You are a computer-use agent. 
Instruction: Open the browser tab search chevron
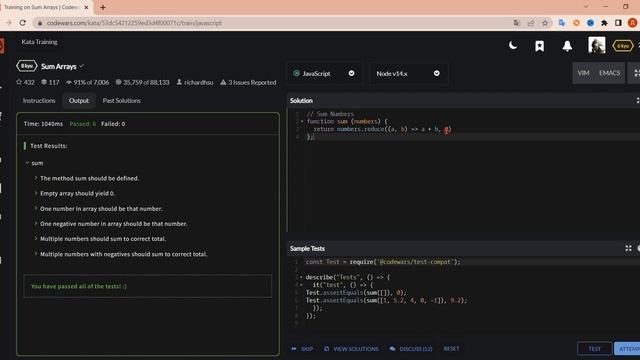pos(586,7)
